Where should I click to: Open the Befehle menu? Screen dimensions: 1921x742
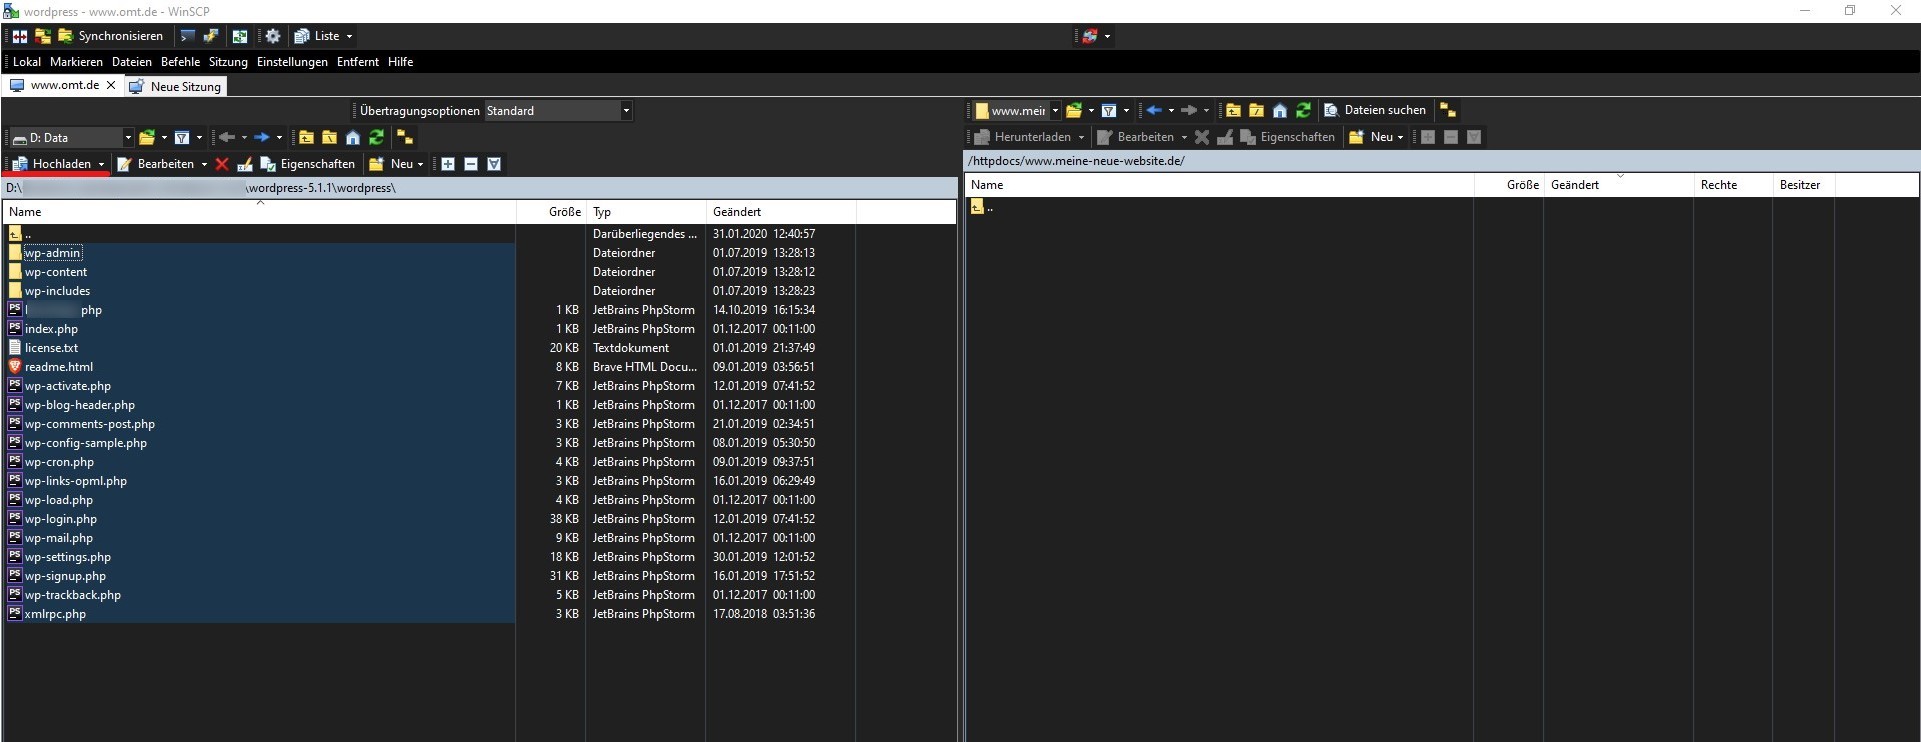180,62
